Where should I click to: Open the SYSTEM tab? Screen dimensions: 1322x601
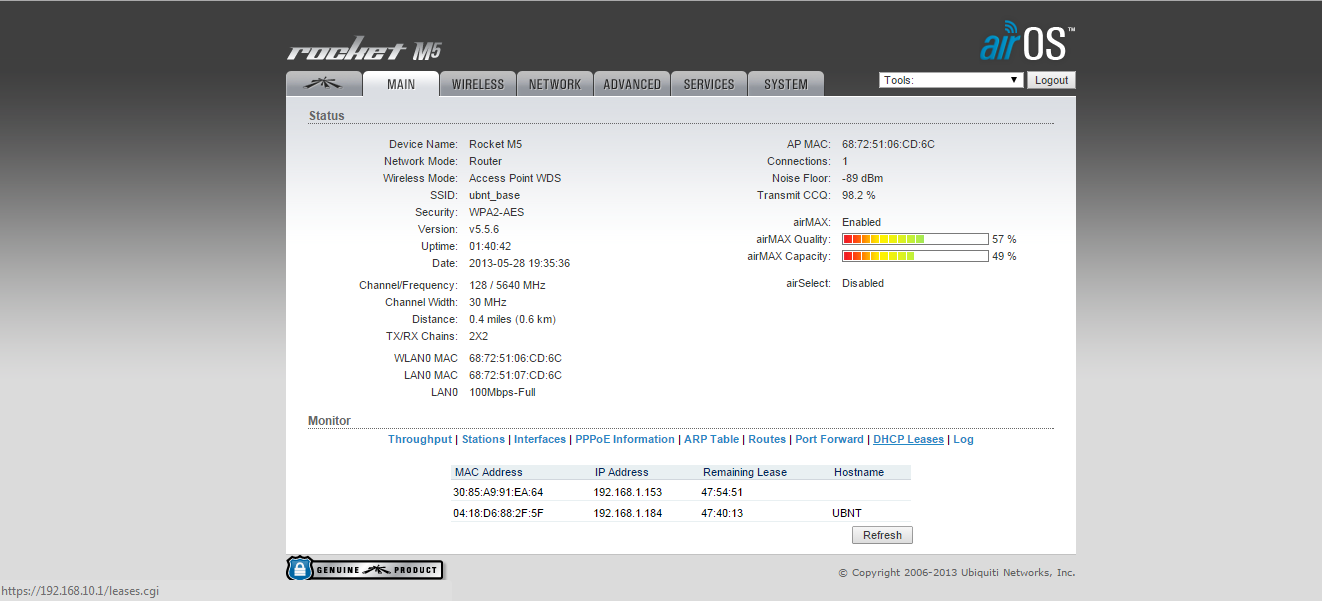[x=786, y=84]
